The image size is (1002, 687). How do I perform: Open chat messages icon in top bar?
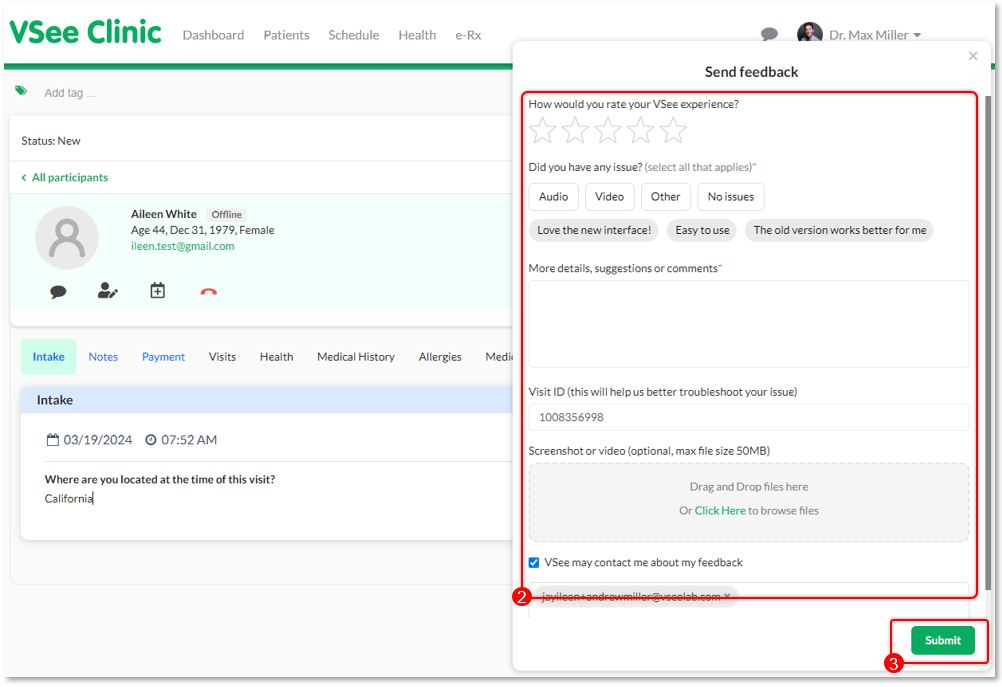pos(769,34)
